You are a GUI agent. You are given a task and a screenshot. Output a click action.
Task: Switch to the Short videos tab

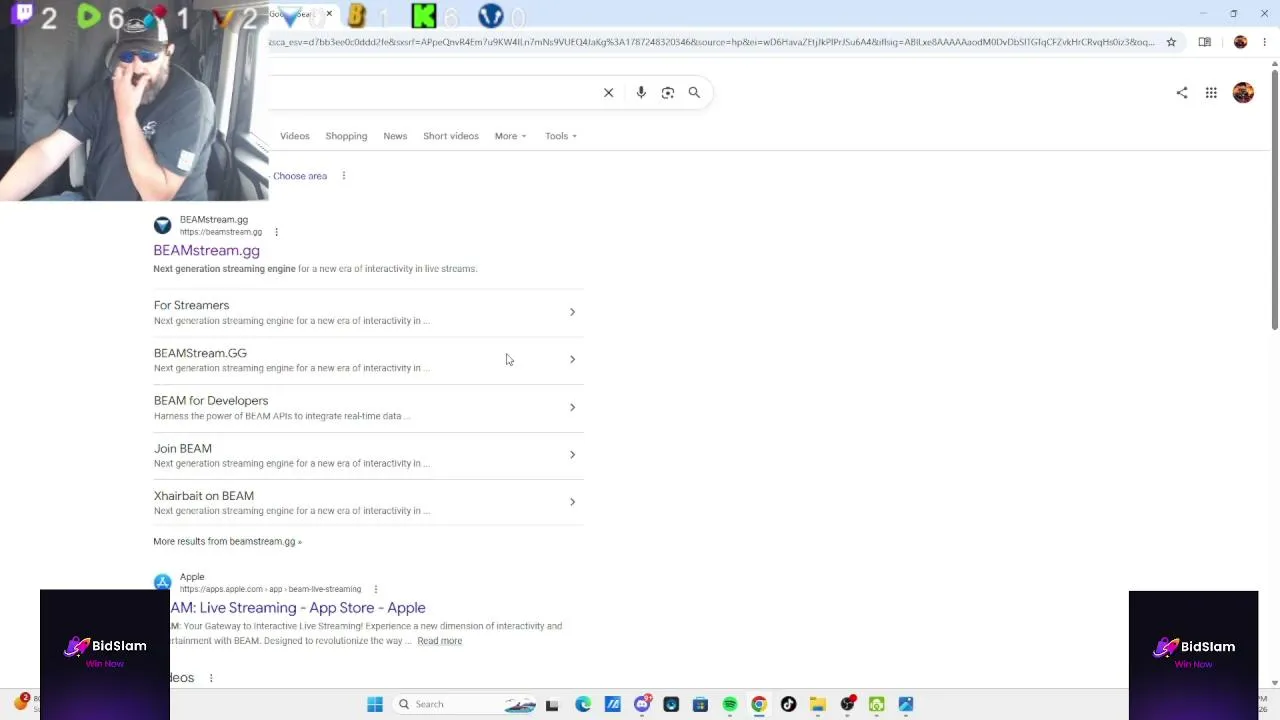pyautogui.click(x=451, y=136)
